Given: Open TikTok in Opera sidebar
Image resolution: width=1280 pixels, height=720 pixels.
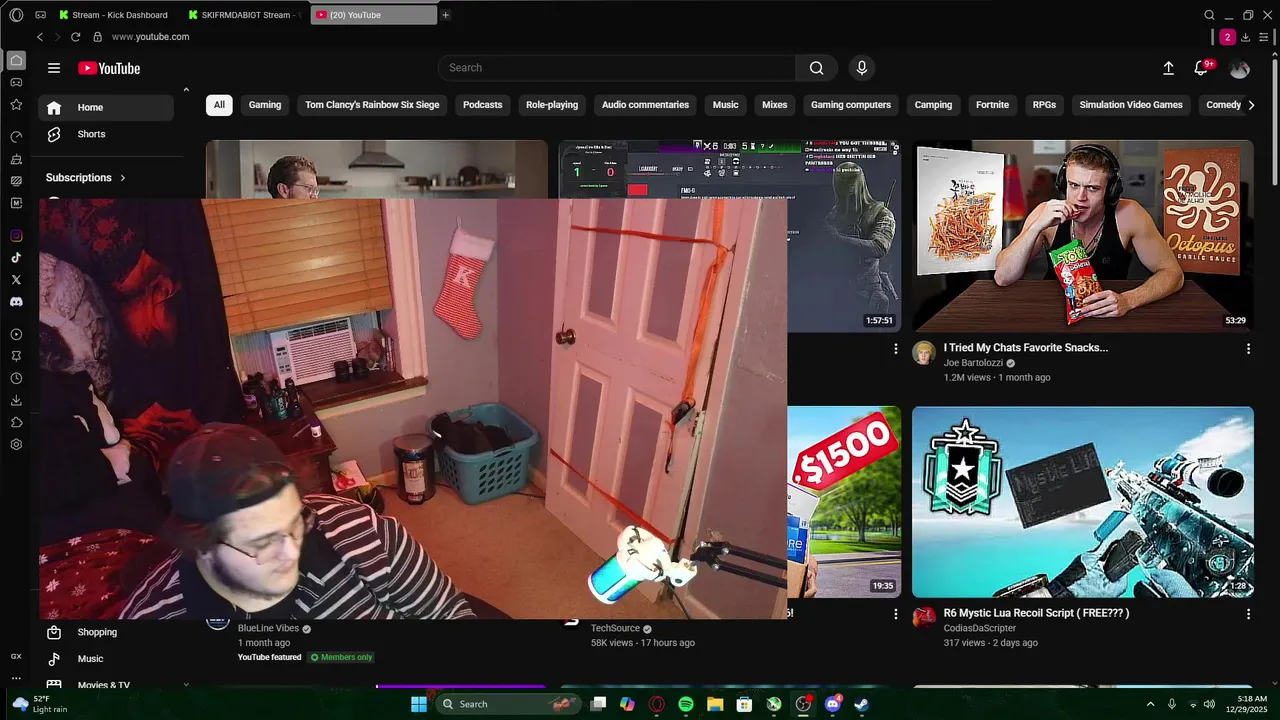Looking at the screenshot, I should (16, 258).
